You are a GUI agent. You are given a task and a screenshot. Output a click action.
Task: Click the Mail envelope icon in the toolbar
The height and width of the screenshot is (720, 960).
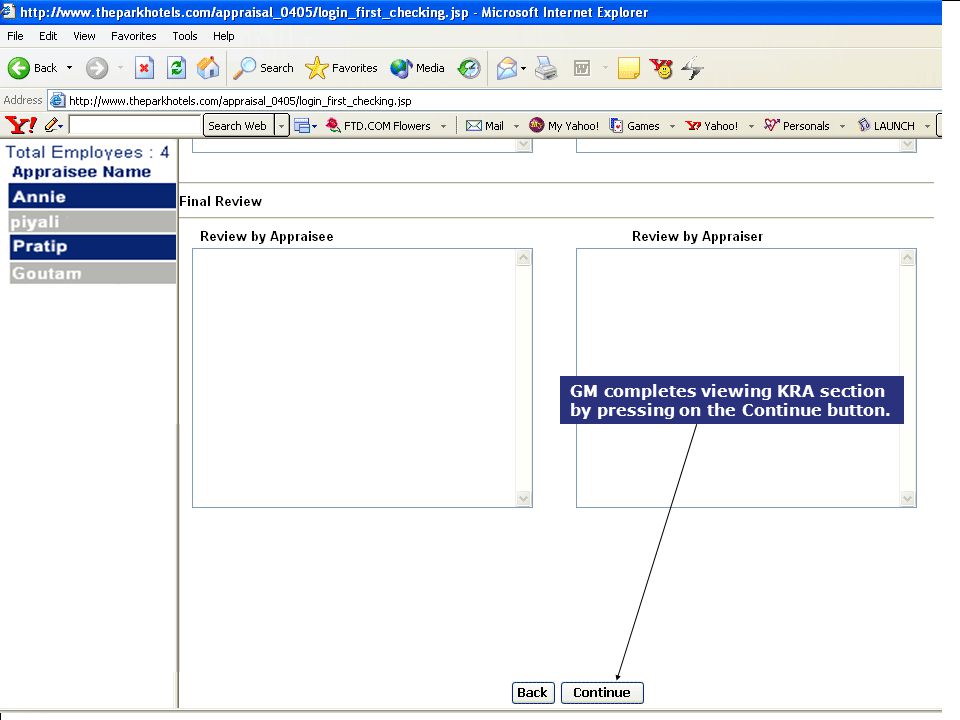point(507,68)
